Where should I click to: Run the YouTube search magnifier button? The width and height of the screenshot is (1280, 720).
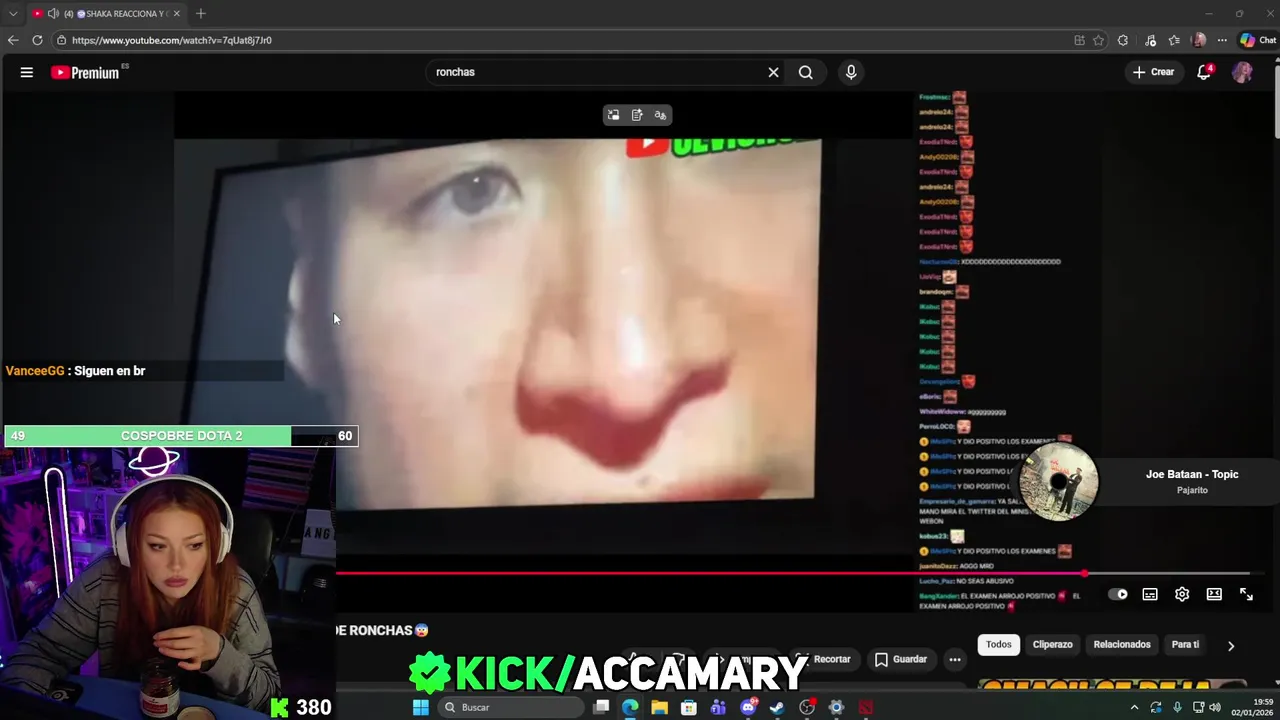[x=806, y=72]
